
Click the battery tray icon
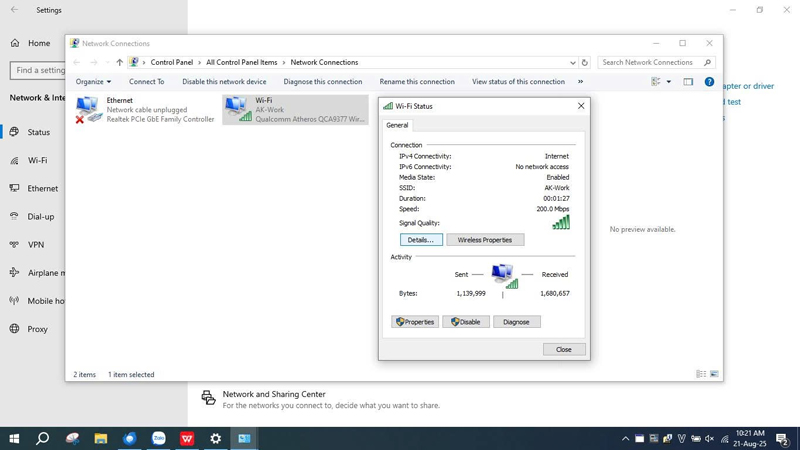pos(696,439)
